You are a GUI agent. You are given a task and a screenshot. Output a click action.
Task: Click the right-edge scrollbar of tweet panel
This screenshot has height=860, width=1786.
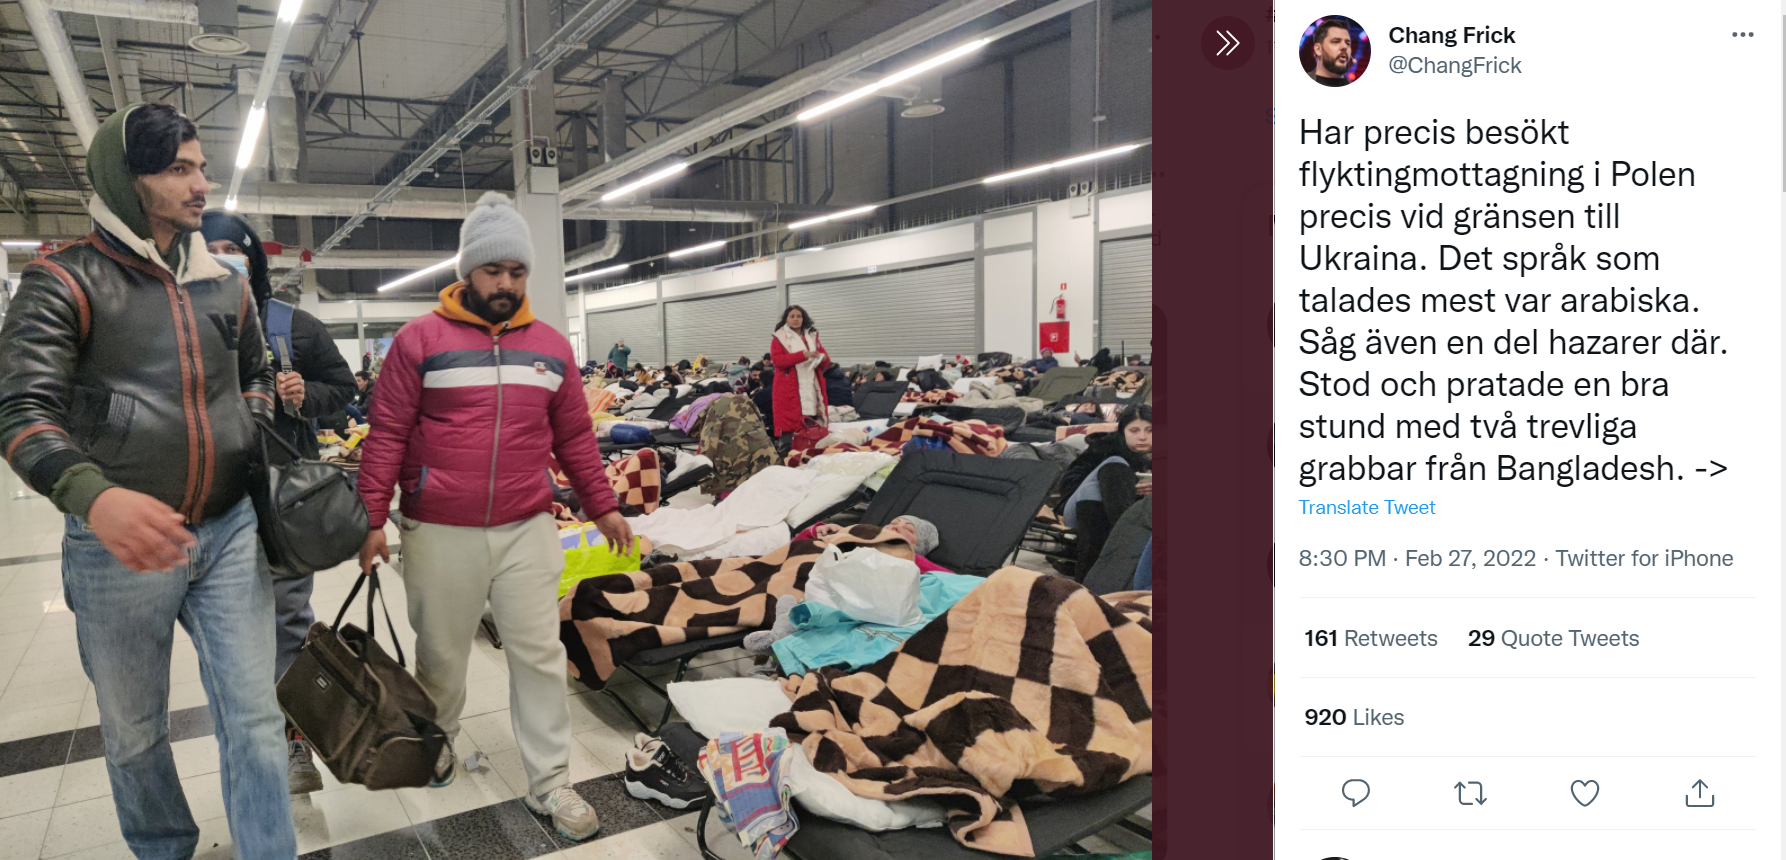[x=1781, y=100]
